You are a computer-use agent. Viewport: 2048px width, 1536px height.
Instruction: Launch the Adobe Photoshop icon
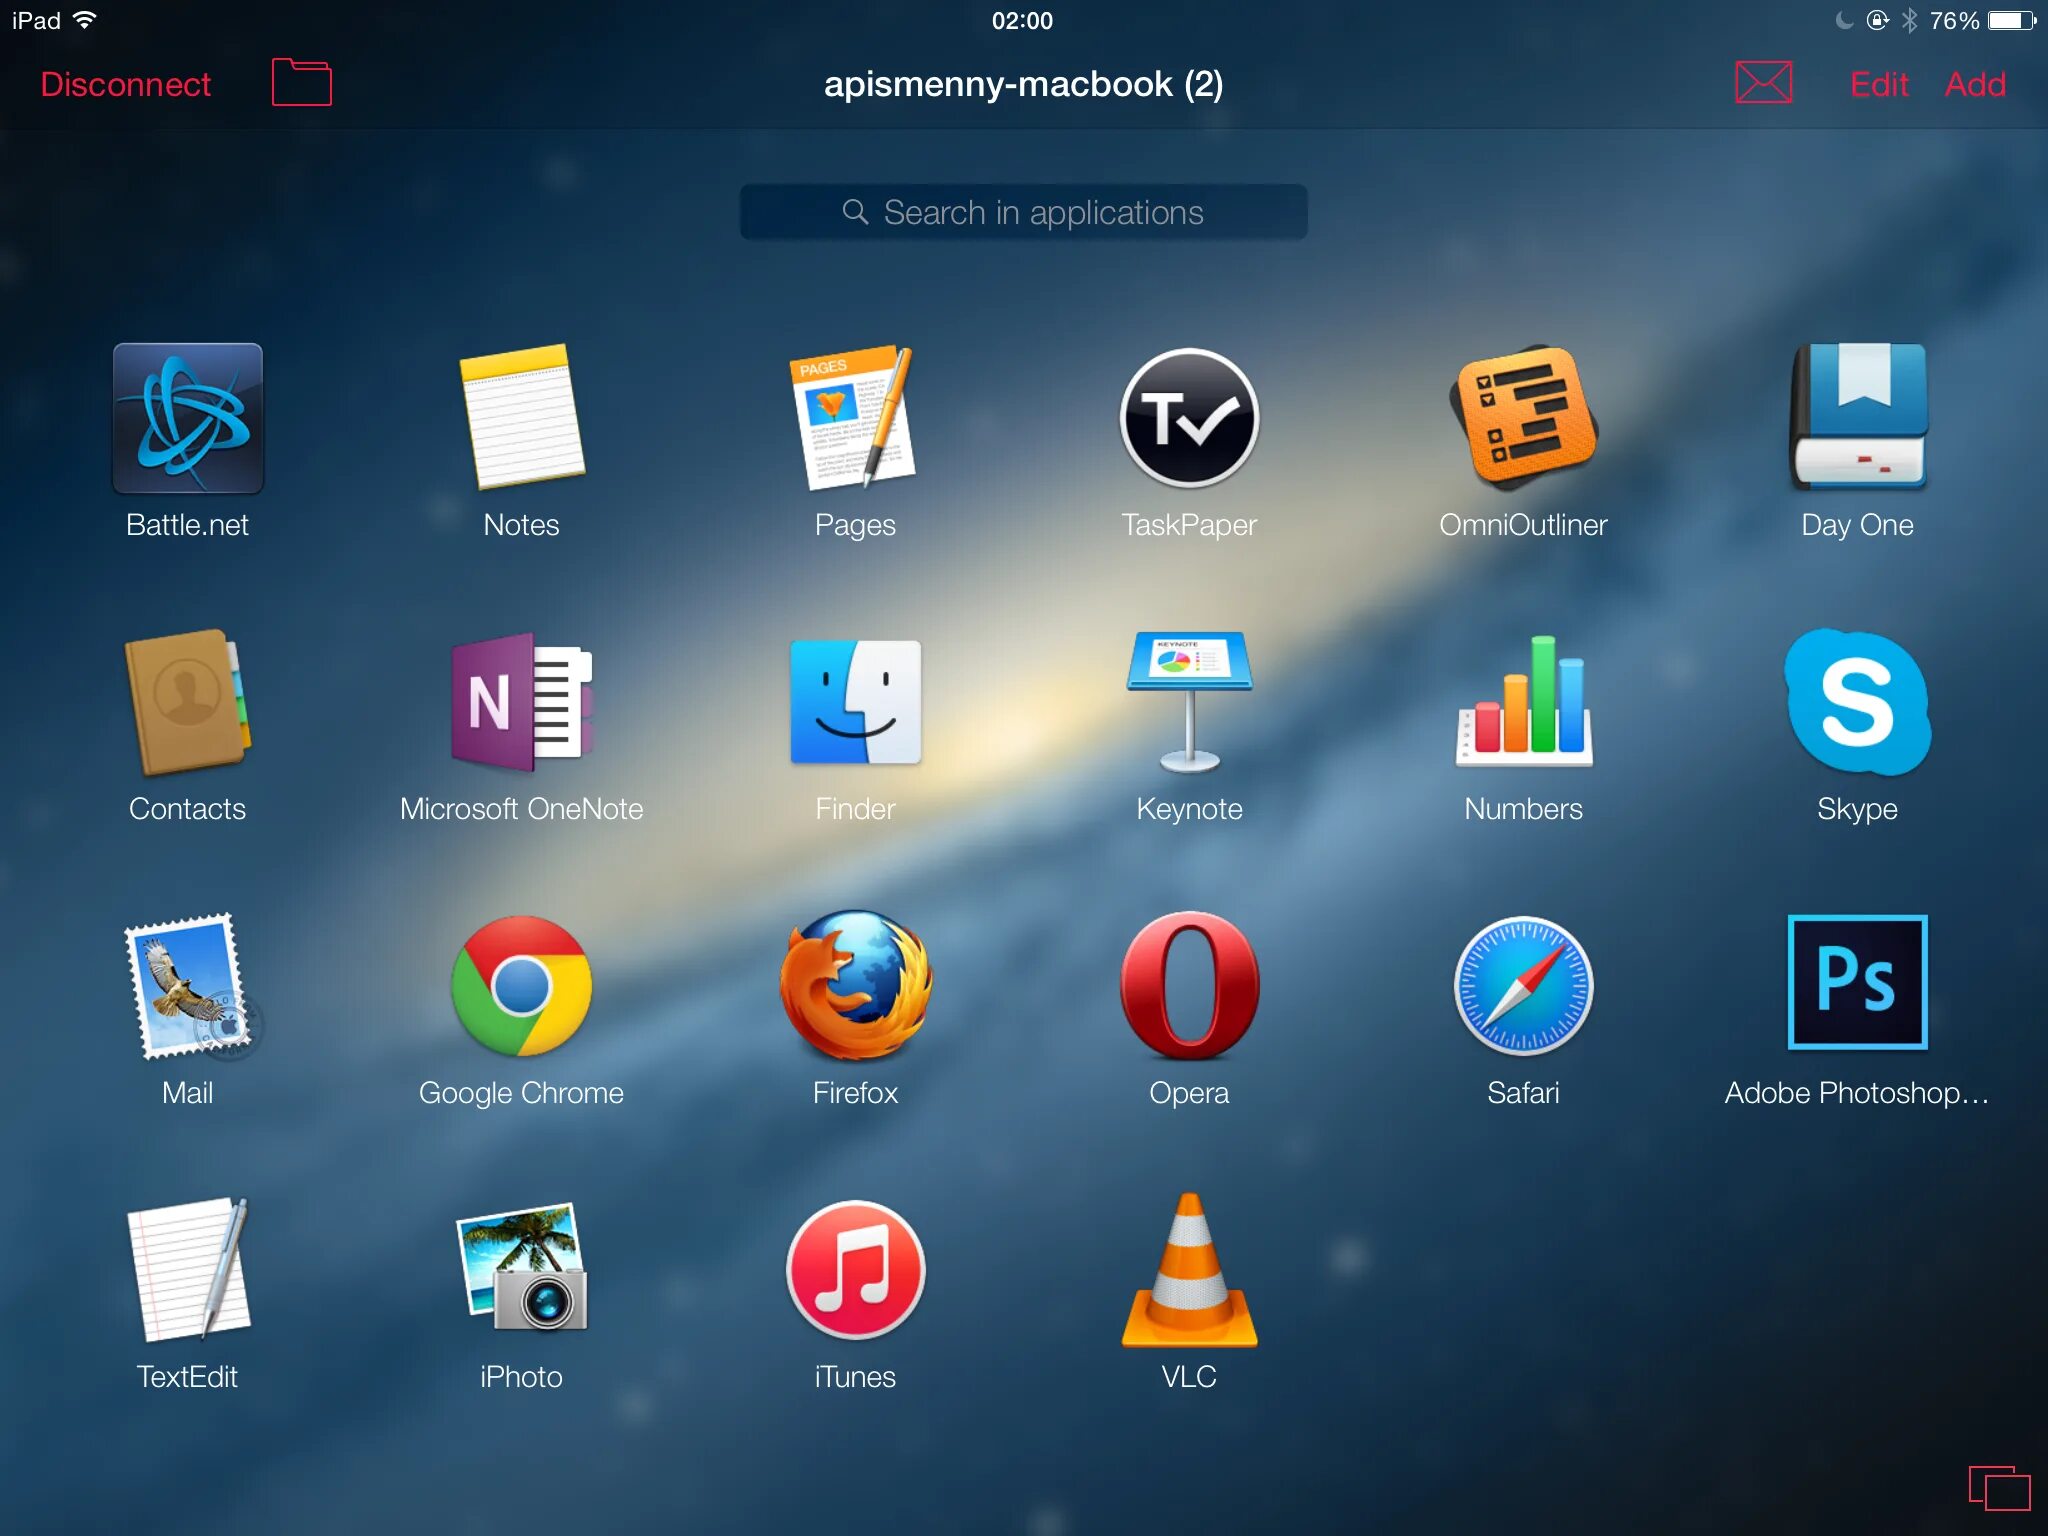pyautogui.click(x=1858, y=983)
